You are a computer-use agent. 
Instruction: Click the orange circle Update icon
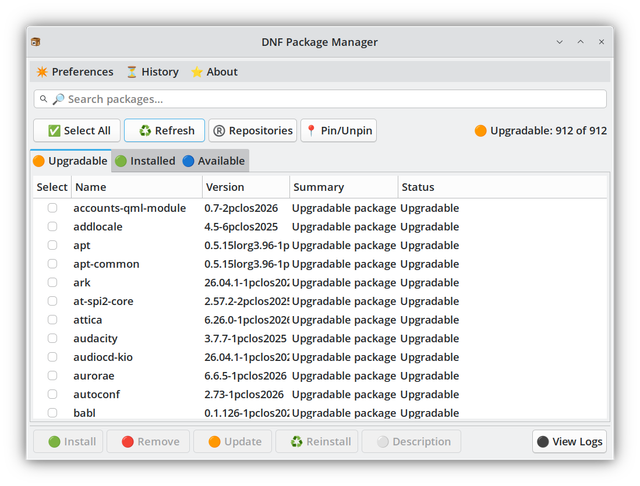pyautogui.click(x=214, y=442)
